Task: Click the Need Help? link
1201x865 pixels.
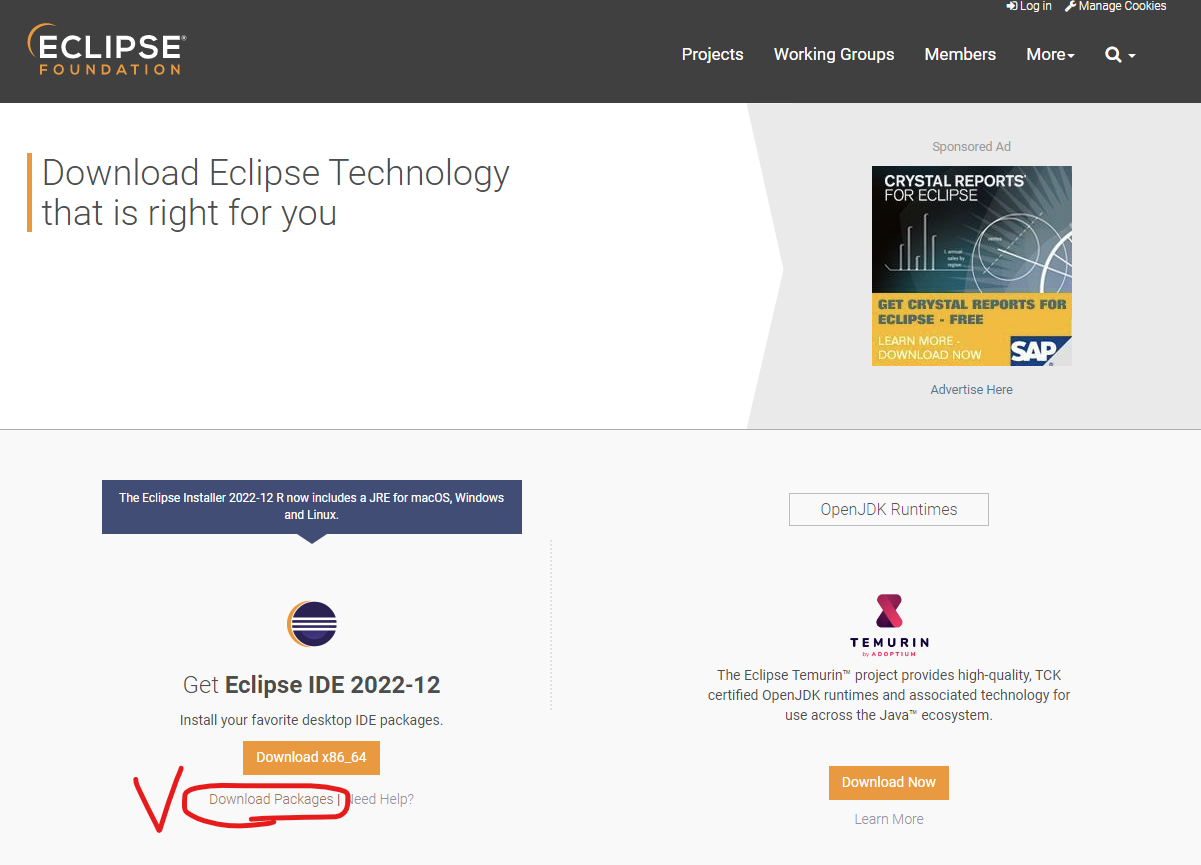Action: point(381,799)
